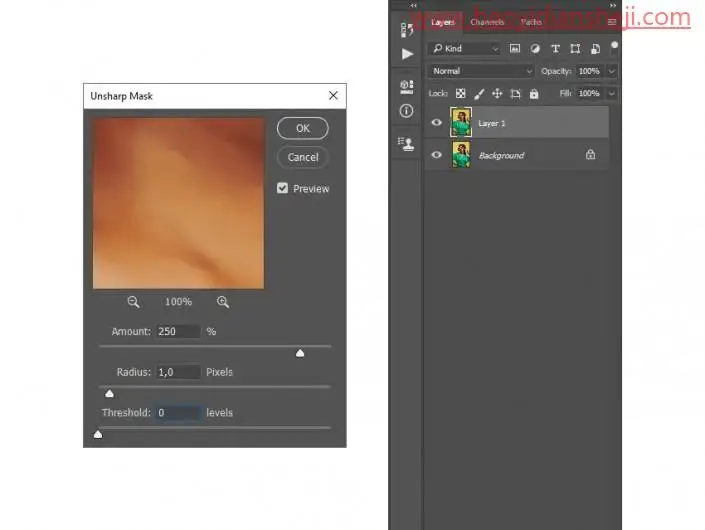Click the Unsharp Mask preview image
Screen dimensions: 705x530
pos(178,203)
